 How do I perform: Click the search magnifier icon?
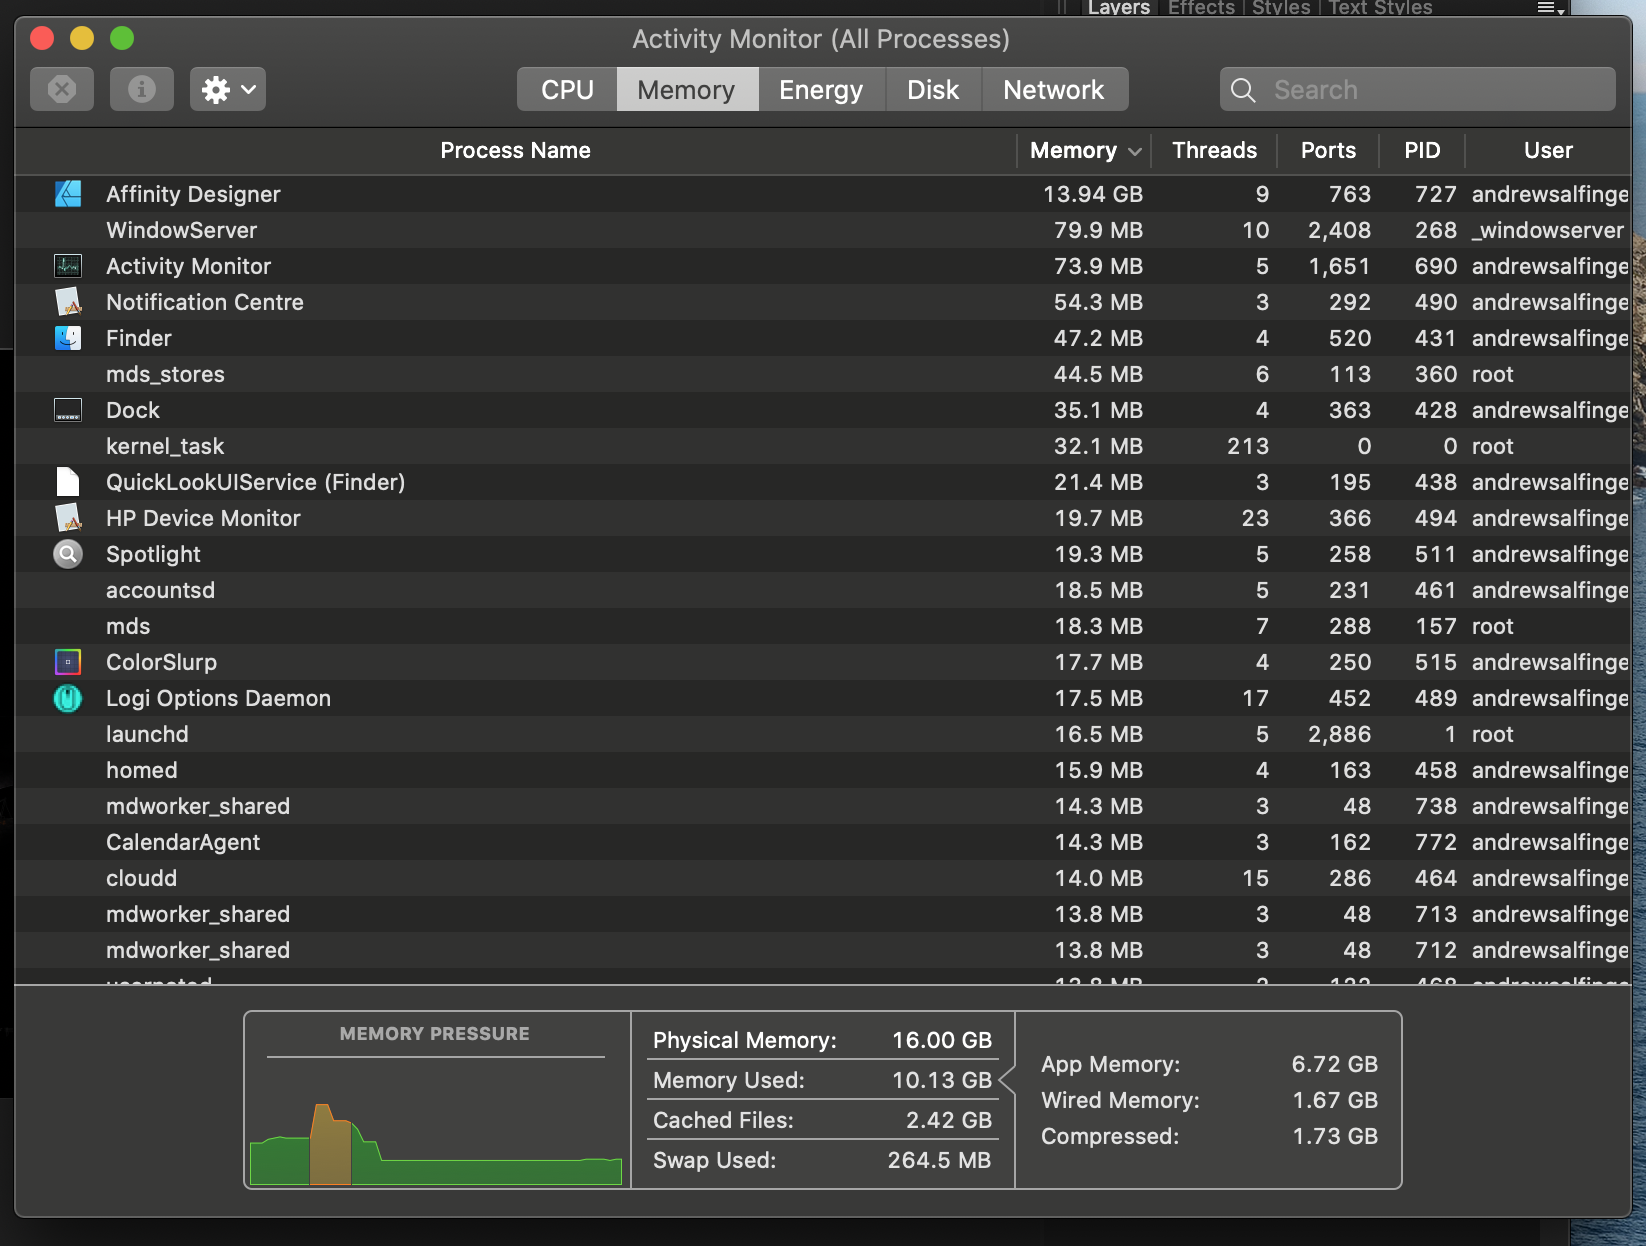[x=1243, y=90]
